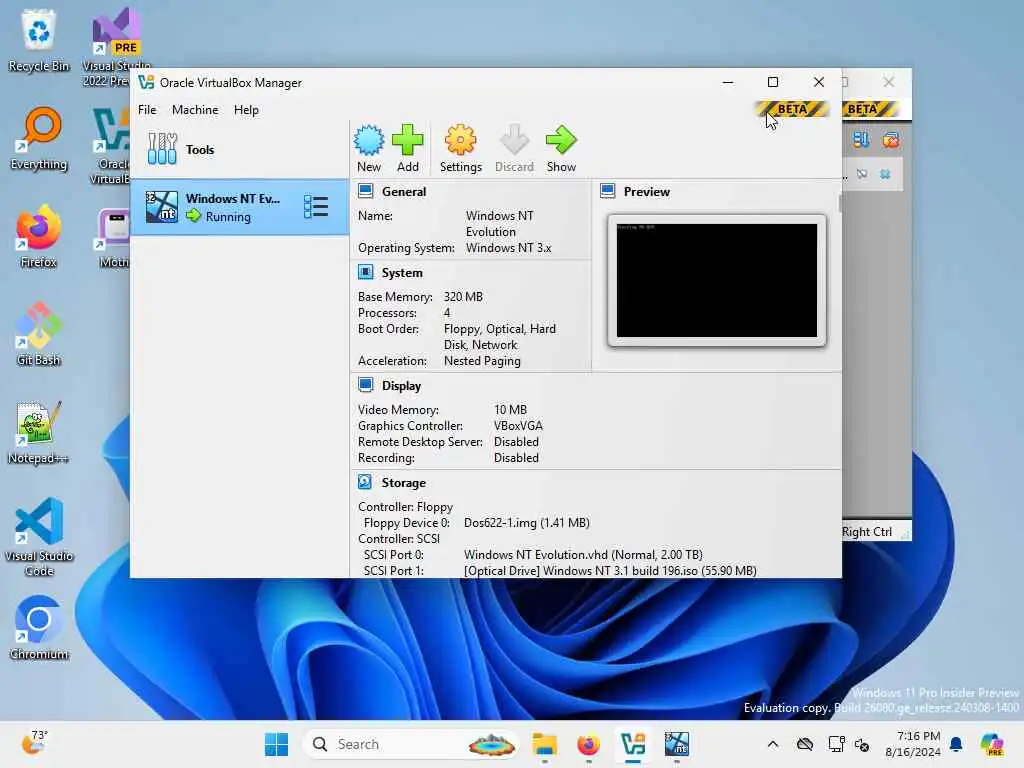Open Firefox from the taskbar
Image resolution: width=1024 pixels, height=768 pixels.
588,744
